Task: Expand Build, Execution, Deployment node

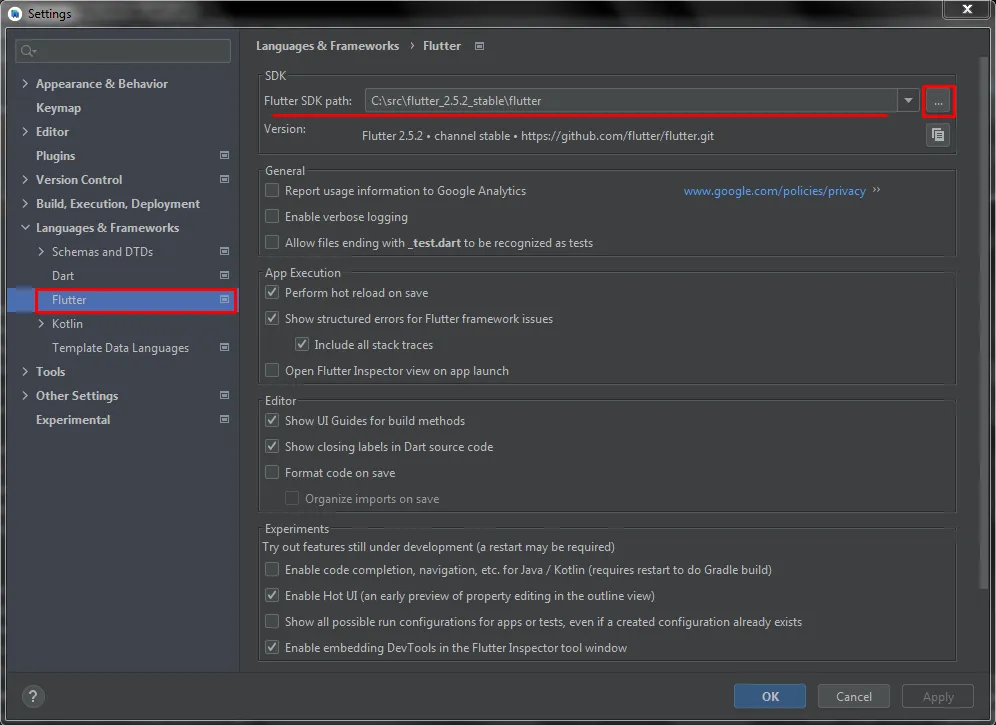Action: pyautogui.click(x=25, y=203)
